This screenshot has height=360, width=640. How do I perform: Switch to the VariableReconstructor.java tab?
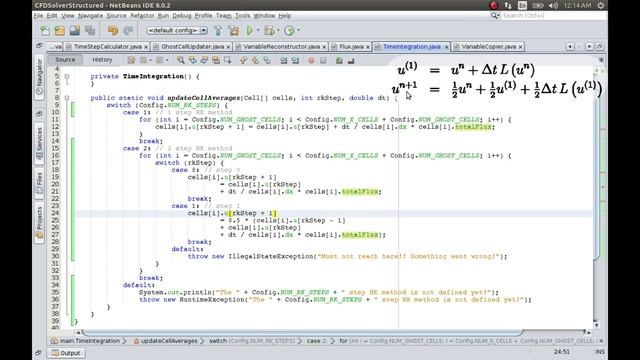coord(281,47)
